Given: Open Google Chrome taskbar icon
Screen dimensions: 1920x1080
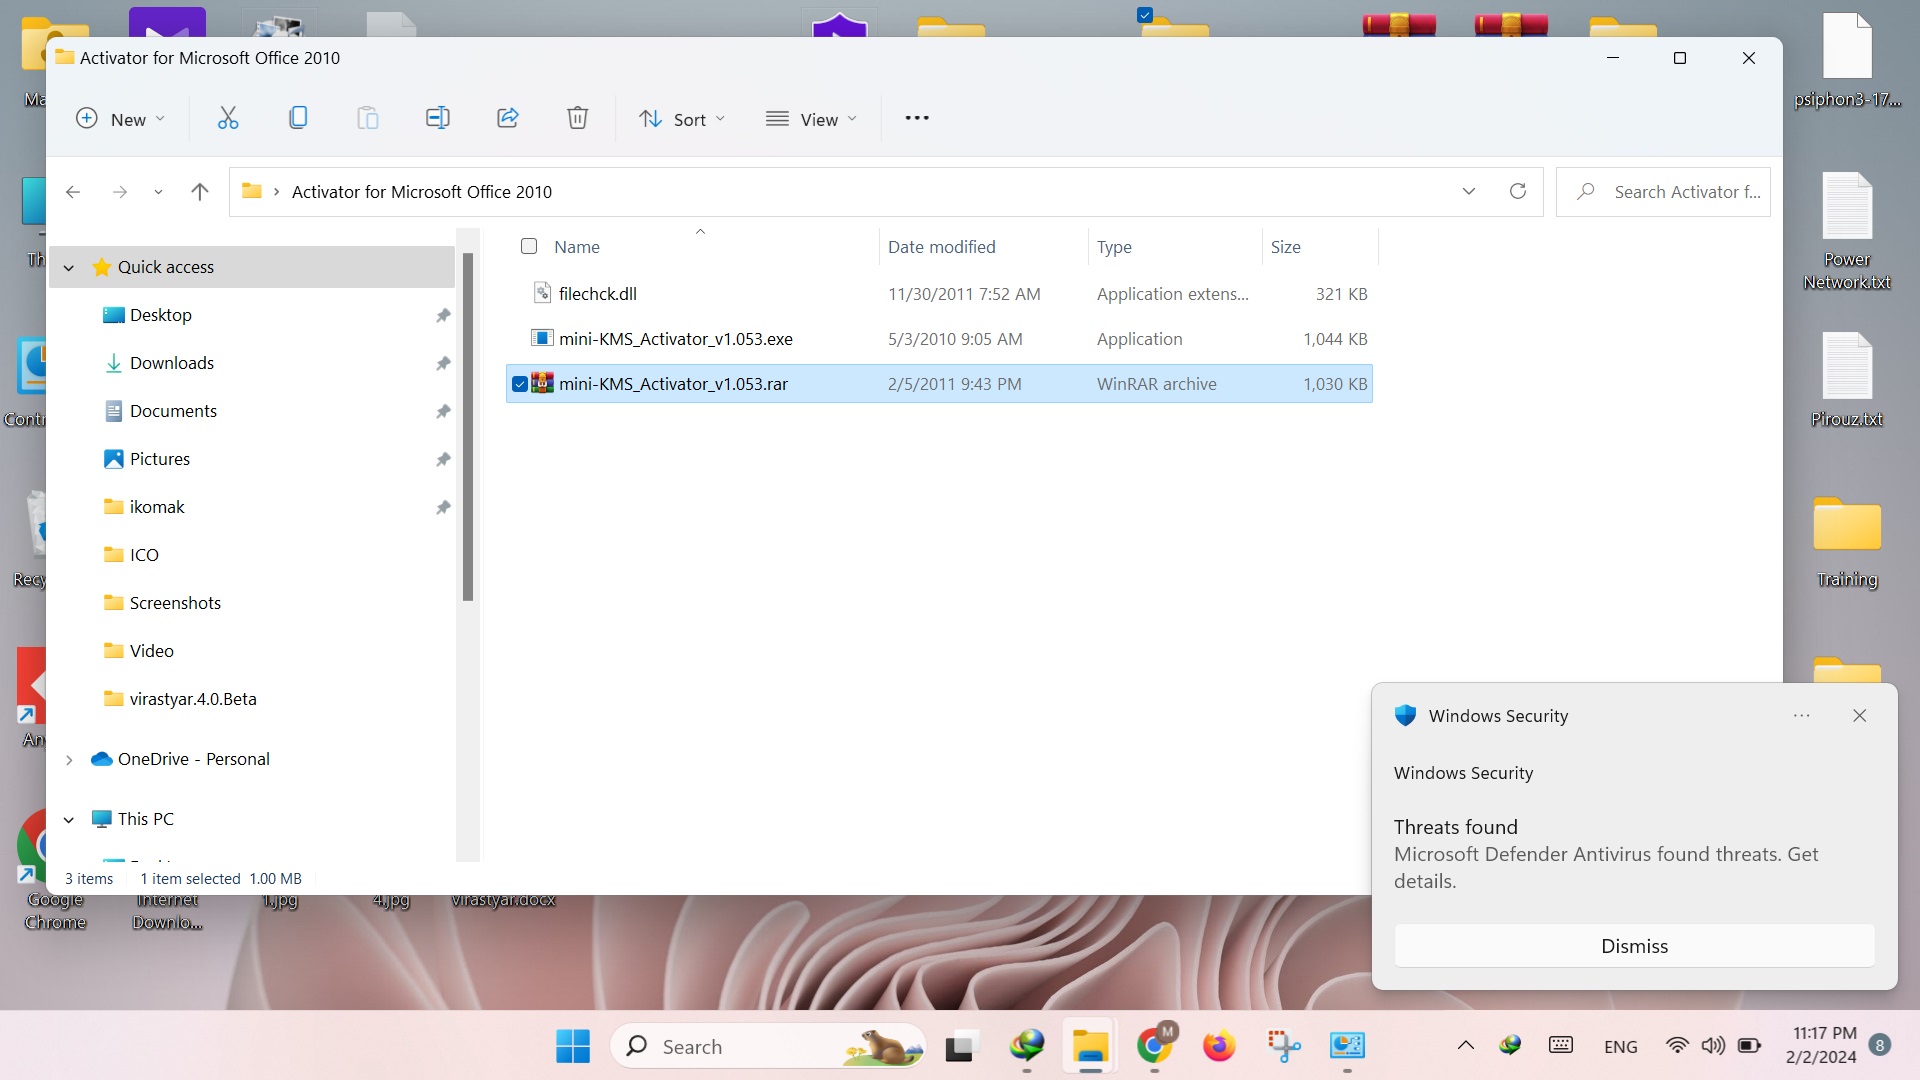Looking at the screenshot, I should point(1154,1046).
